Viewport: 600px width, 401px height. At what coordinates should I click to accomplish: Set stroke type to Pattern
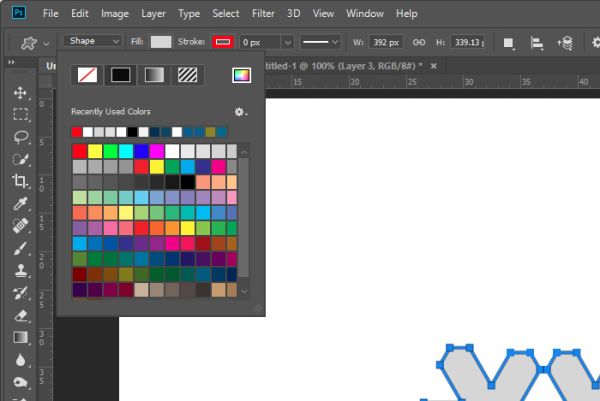pyautogui.click(x=188, y=75)
